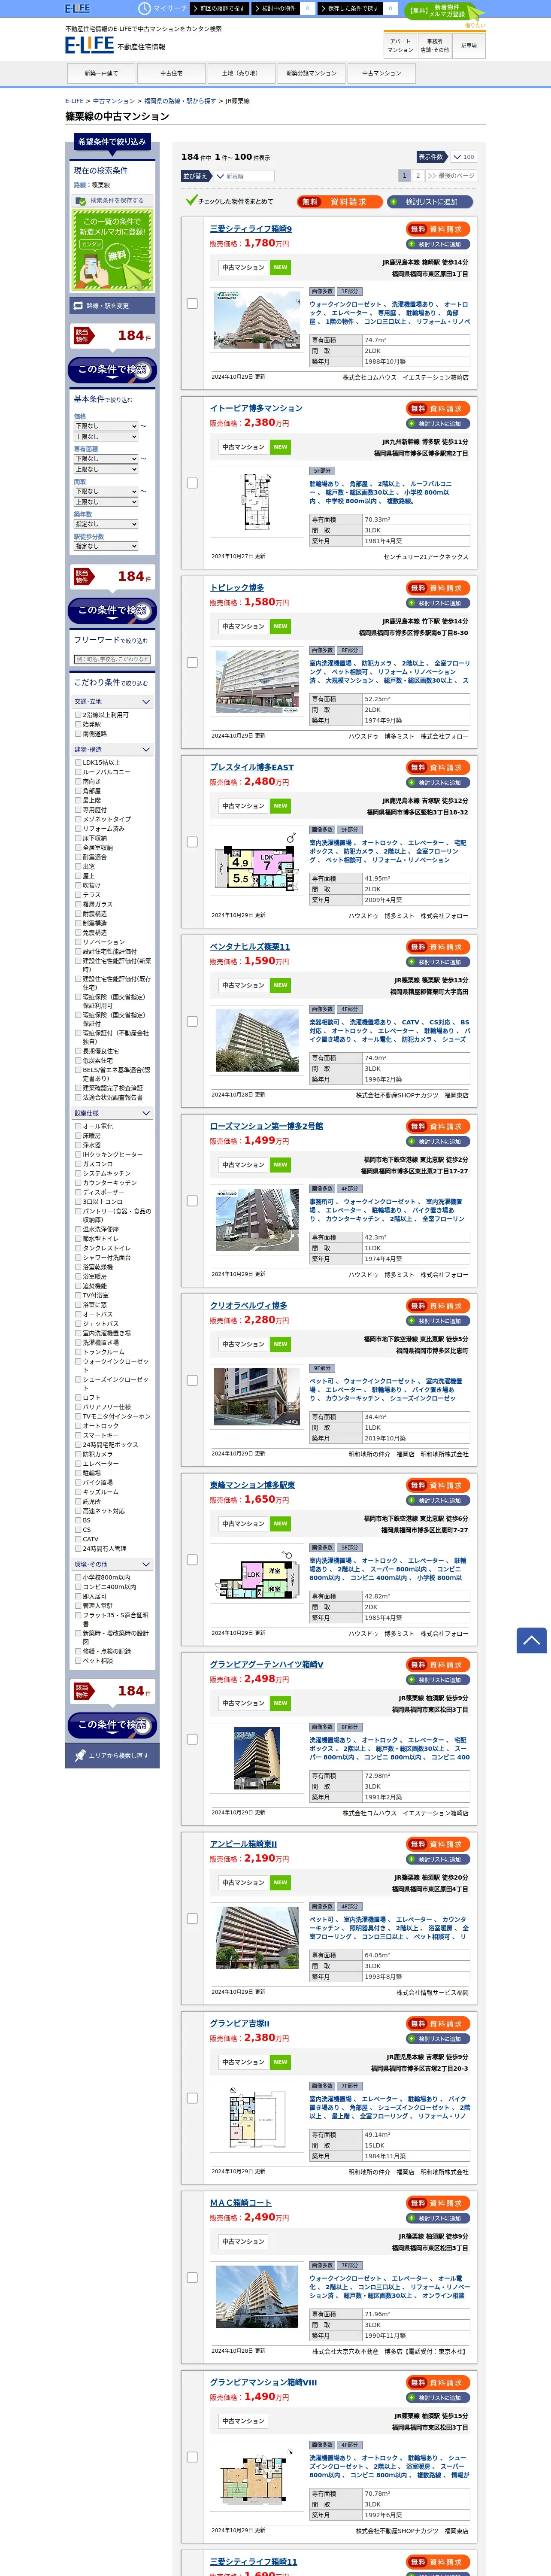Open 駐車場 header category
Screen dimensions: 551x2576
point(469,45)
